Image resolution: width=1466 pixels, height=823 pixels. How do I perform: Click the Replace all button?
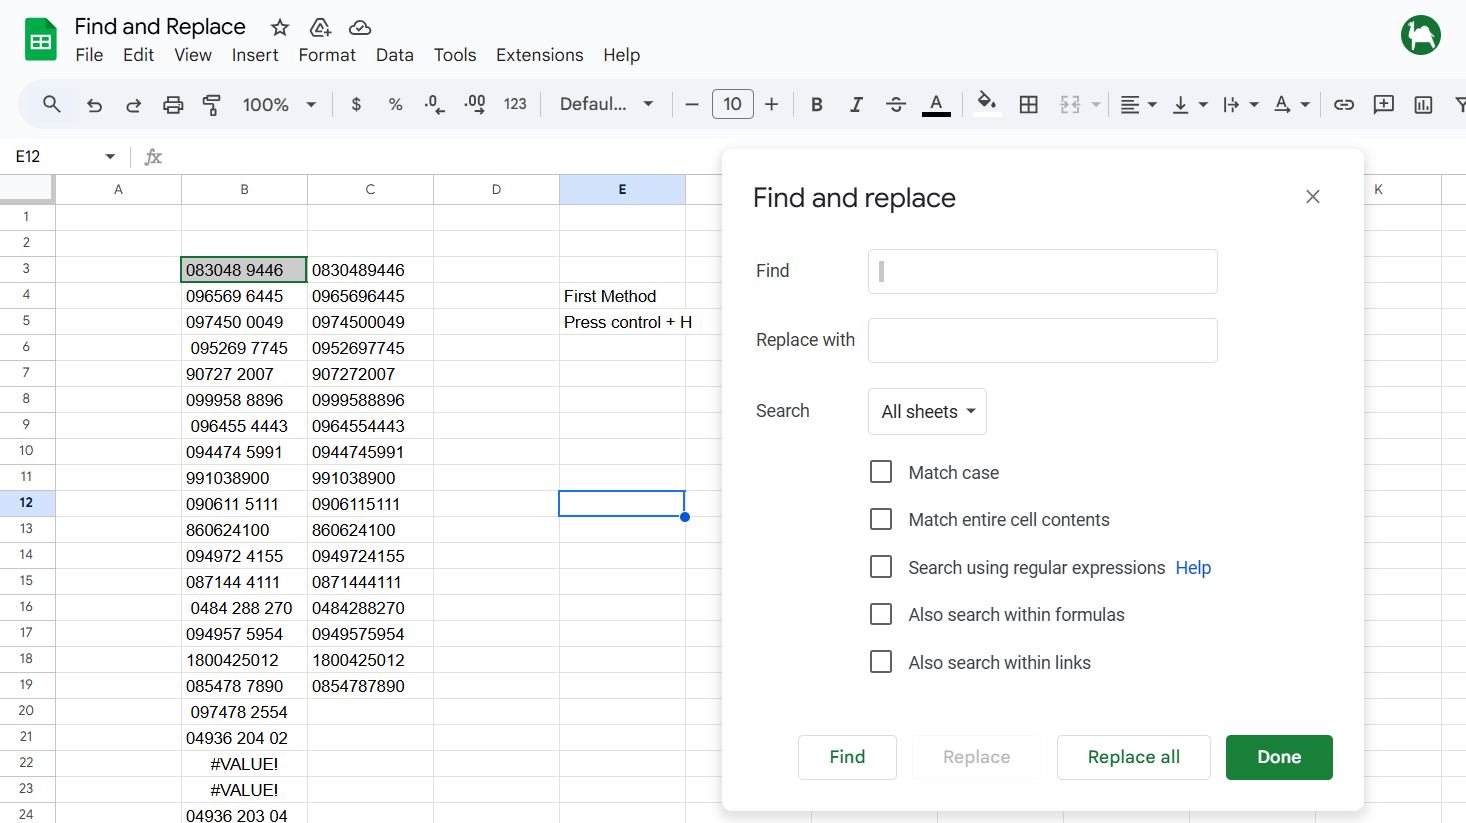pyautogui.click(x=1134, y=757)
